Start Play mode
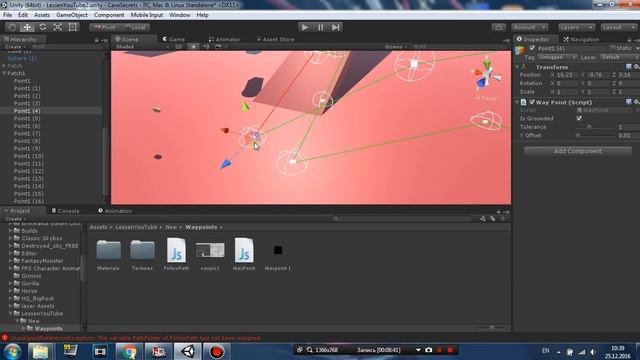The height and width of the screenshot is (360, 640). click(x=305, y=27)
